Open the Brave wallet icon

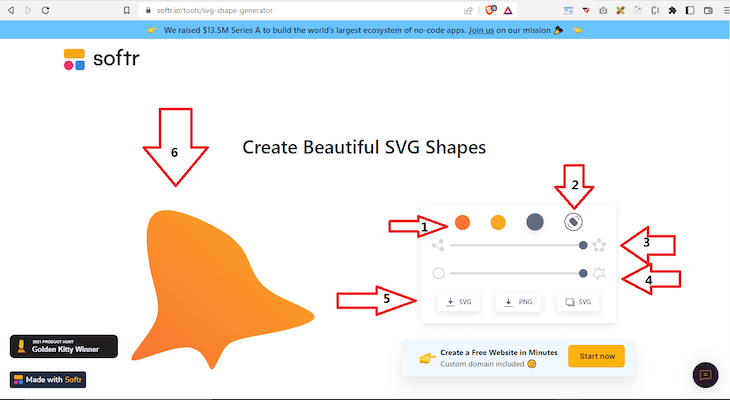[708, 10]
